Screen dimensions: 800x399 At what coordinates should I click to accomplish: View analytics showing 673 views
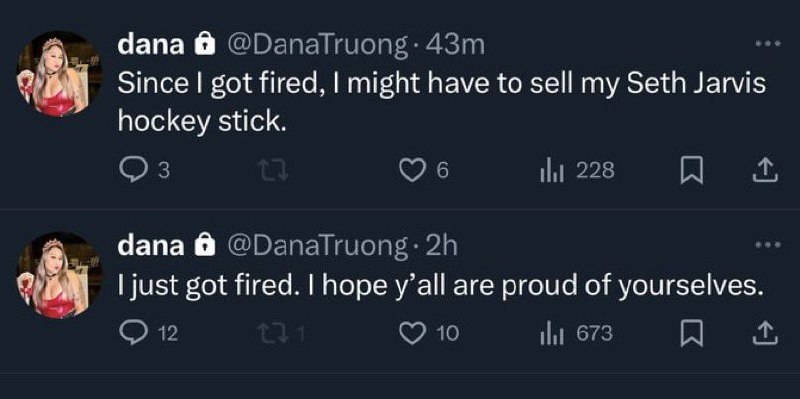click(x=576, y=333)
